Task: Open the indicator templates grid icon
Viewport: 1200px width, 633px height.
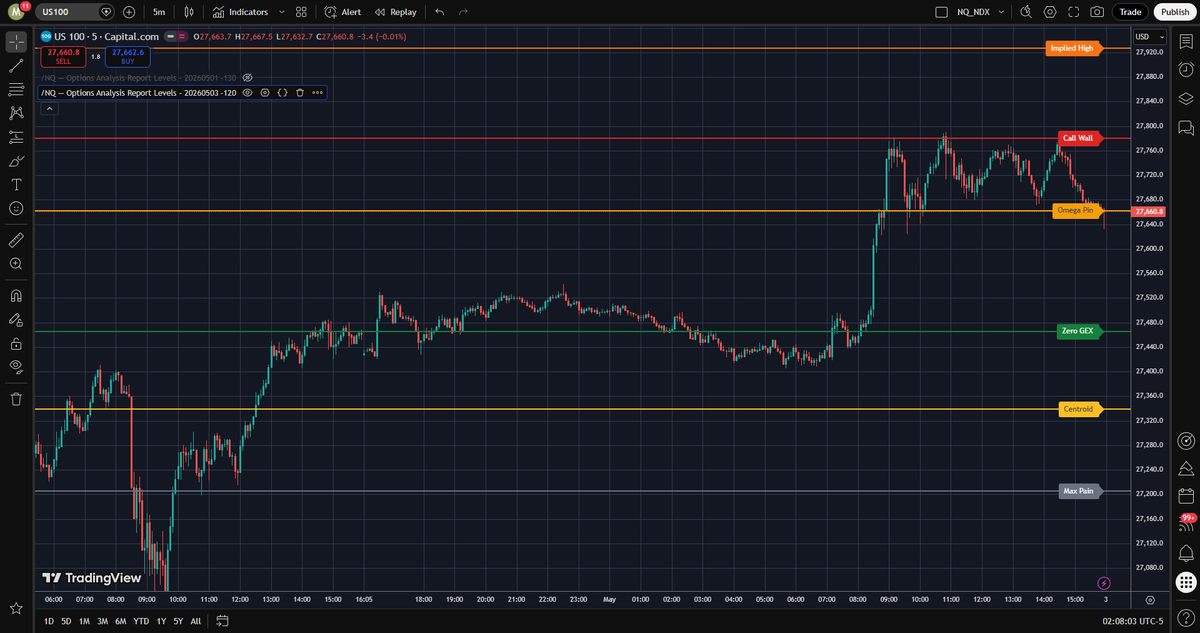Action: pos(301,12)
